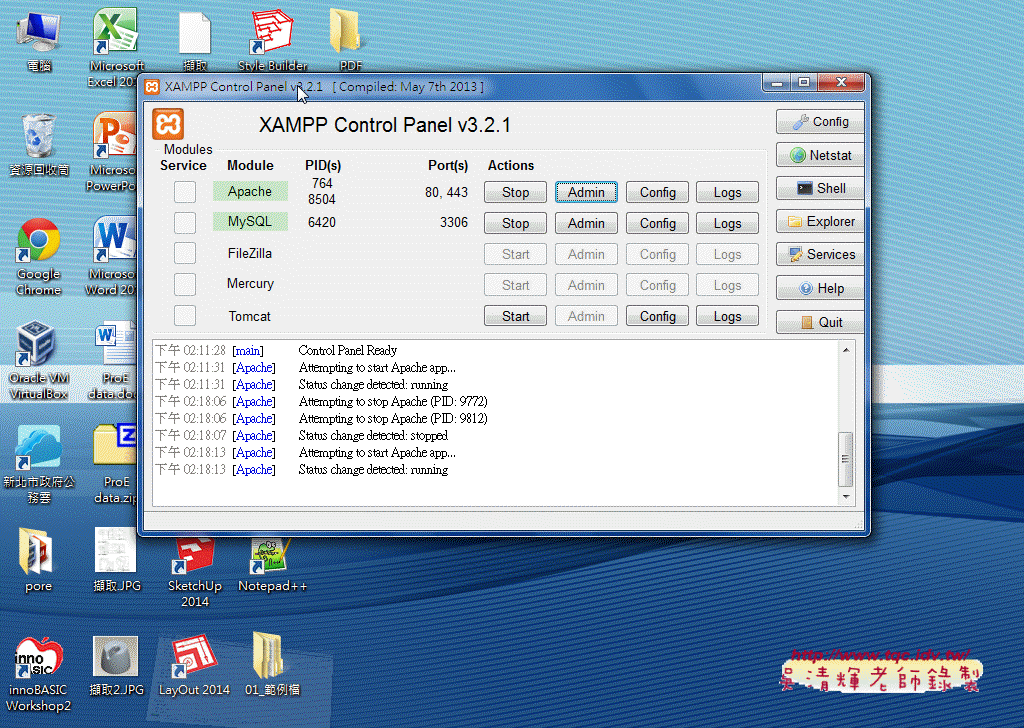
Task: Toggle MySQL service checkbox
Action: tap(185, 223)
